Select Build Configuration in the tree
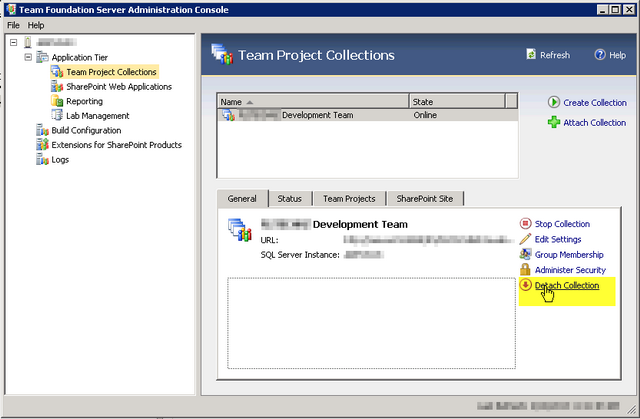The image size is (640, 419). pos(86,131)
